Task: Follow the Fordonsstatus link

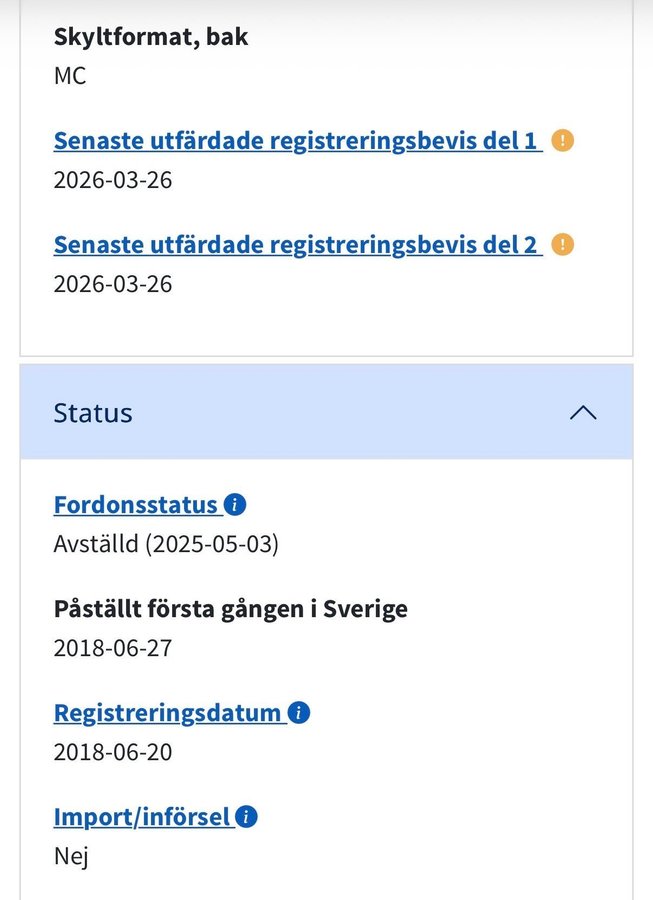Action: (137, 504)
